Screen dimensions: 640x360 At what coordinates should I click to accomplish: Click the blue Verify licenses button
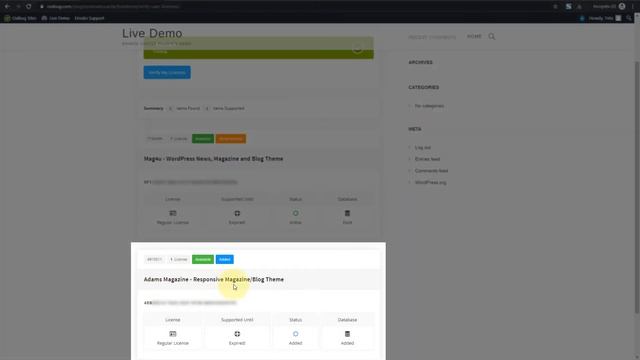point(167,72)
